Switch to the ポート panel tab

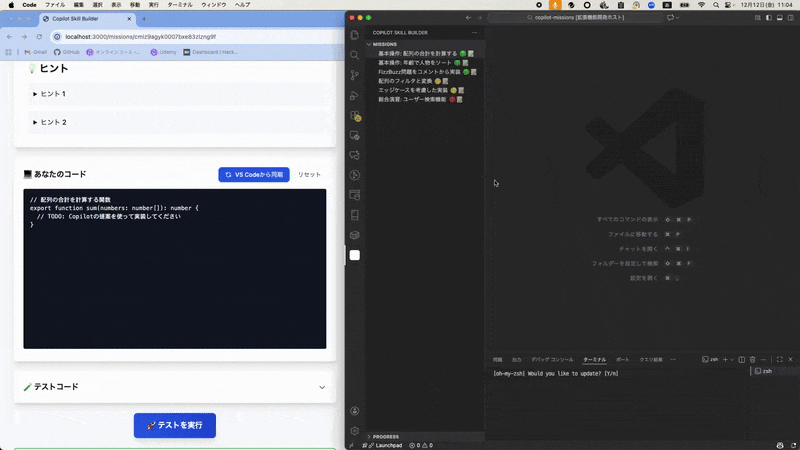(622, 360)
